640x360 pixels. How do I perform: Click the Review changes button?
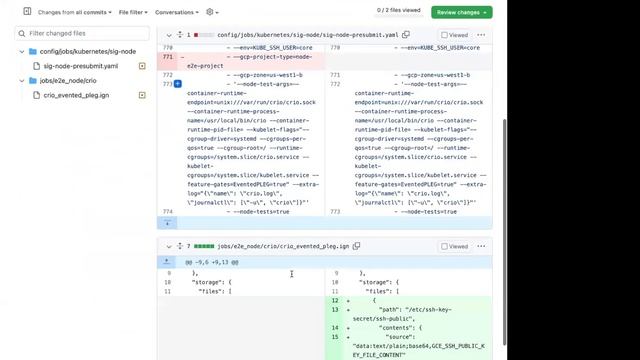tap(462, 12)
